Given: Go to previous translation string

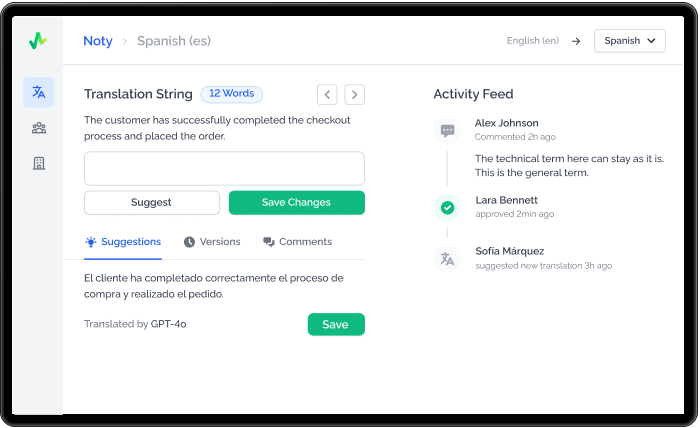Looking at the screenshot, I should pos(327,94).
